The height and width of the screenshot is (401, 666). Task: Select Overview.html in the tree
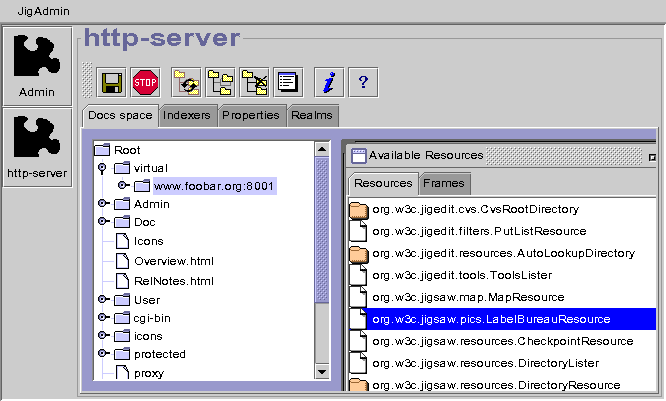[x=173, y=261]
